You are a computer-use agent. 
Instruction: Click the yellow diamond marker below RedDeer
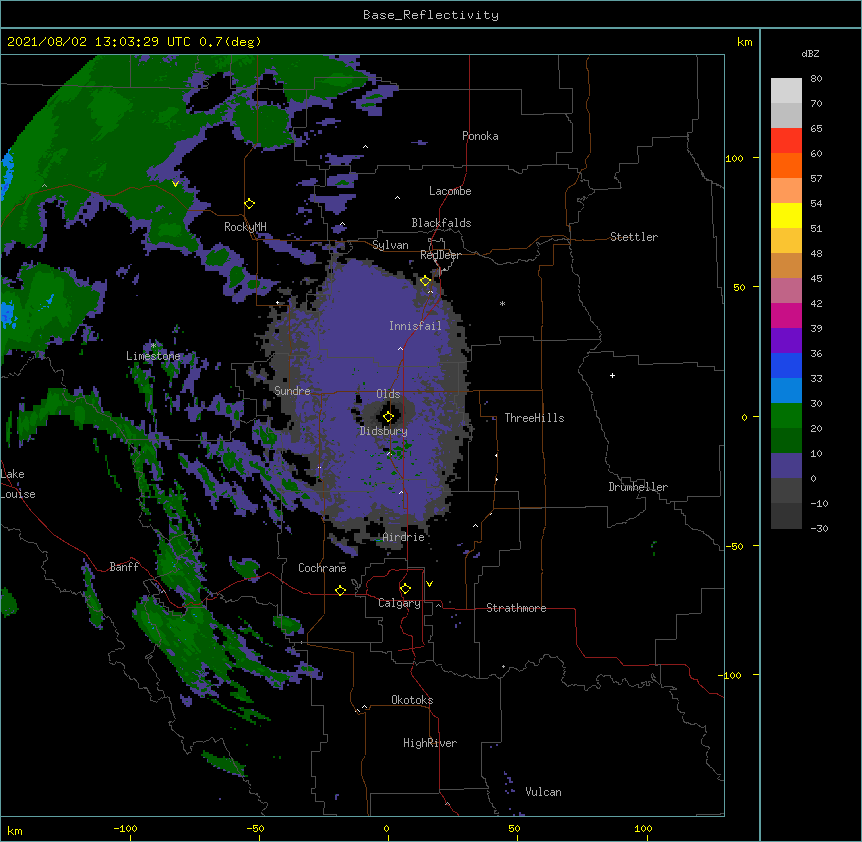click(426, 281)
